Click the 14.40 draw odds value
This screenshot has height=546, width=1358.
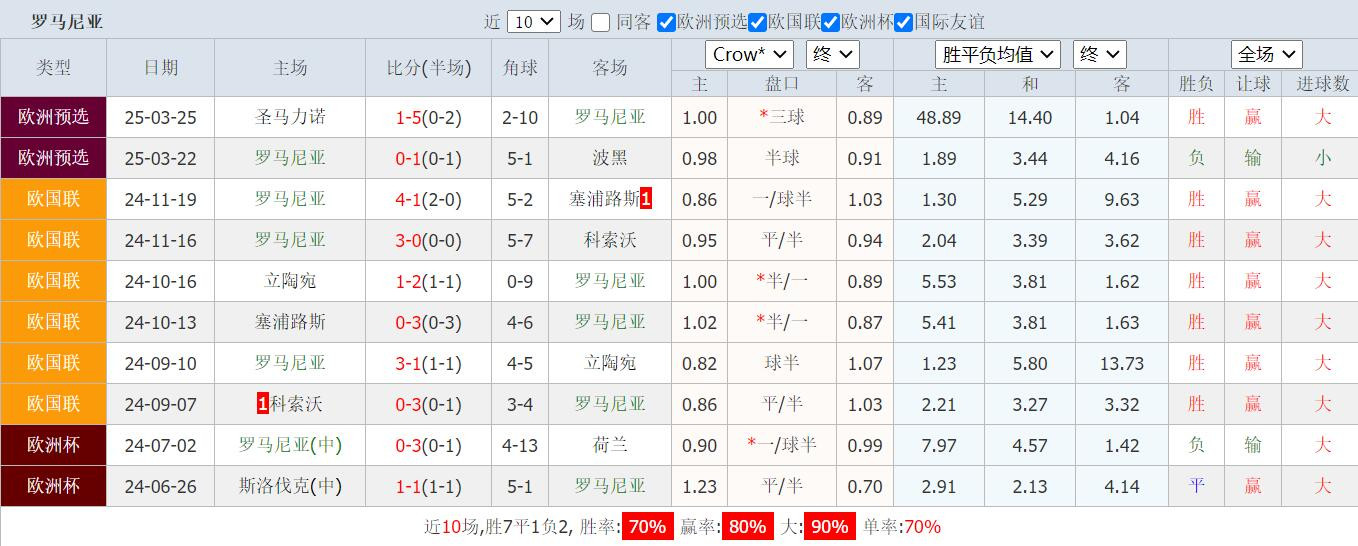pyautogui.click(x=1030, y=117)
